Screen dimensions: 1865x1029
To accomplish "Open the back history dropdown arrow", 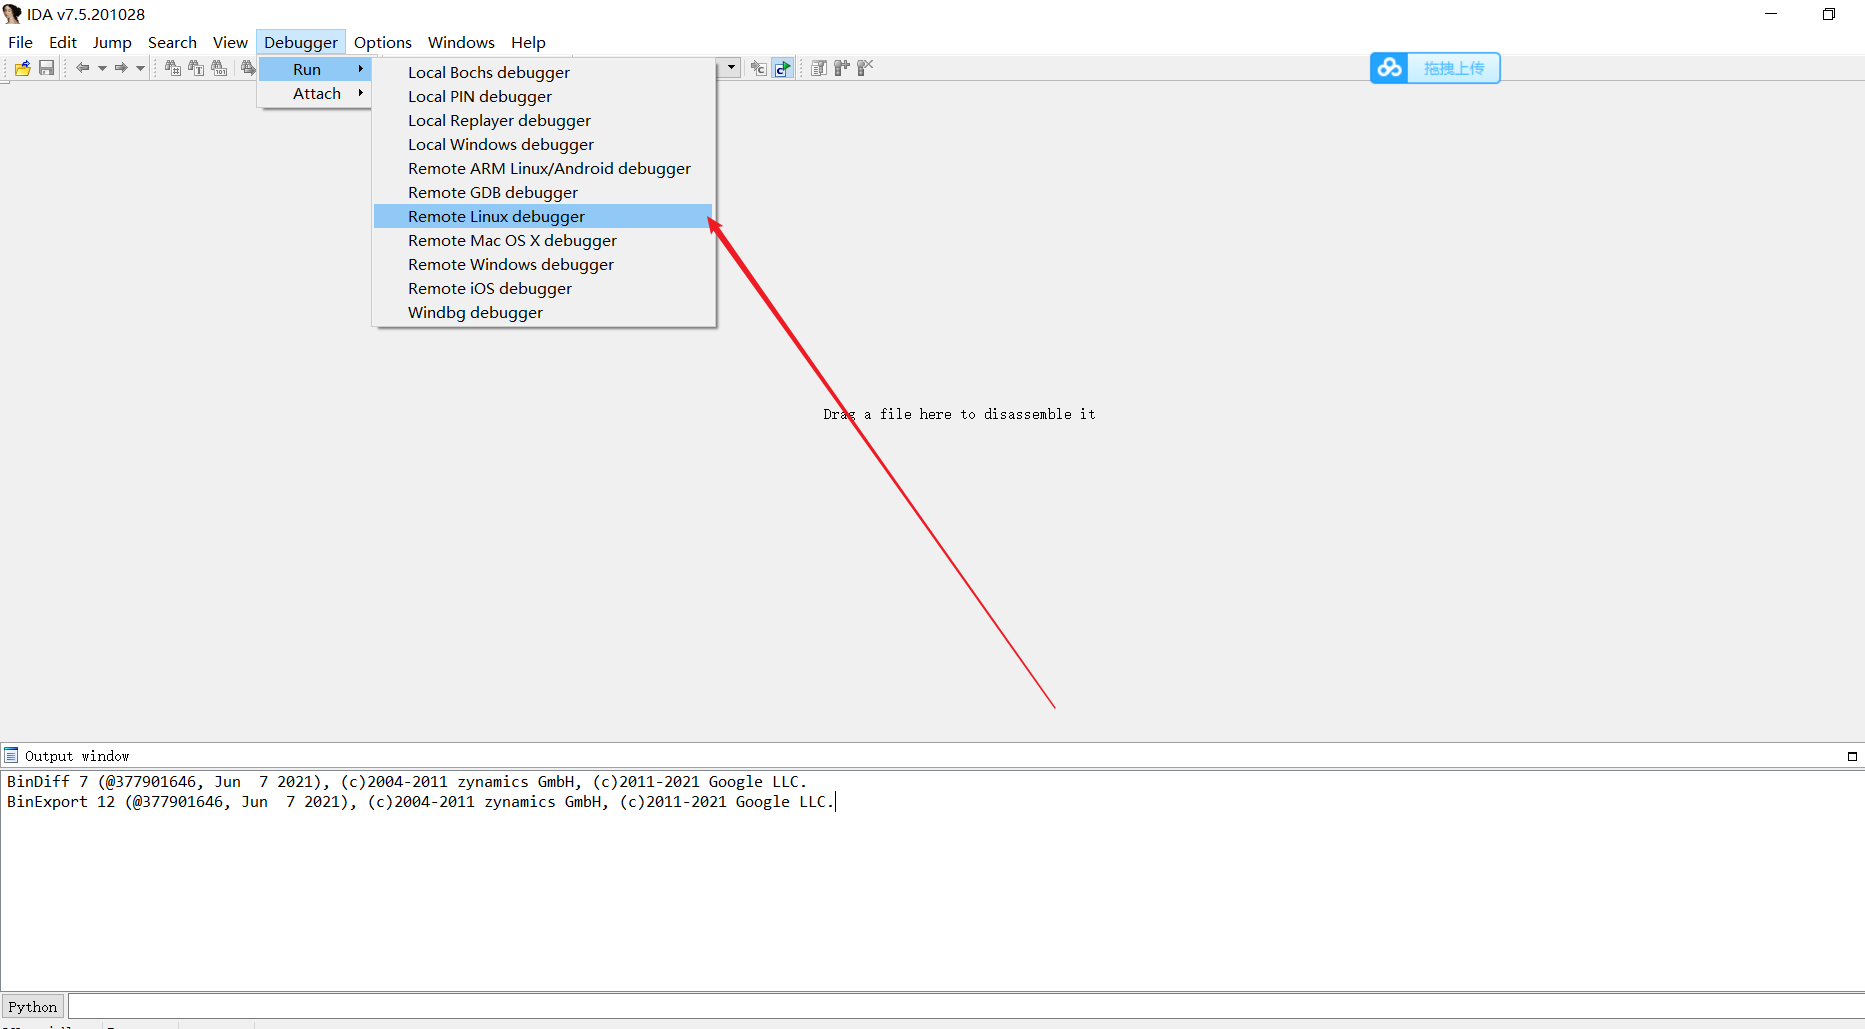I will 102,68.
